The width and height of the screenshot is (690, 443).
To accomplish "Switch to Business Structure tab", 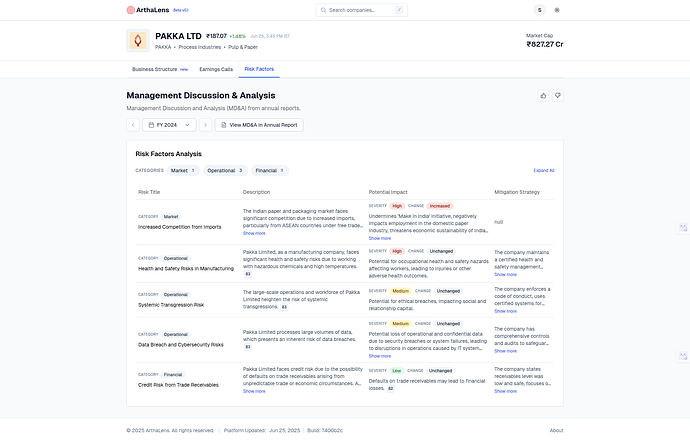I will (160, 69).
